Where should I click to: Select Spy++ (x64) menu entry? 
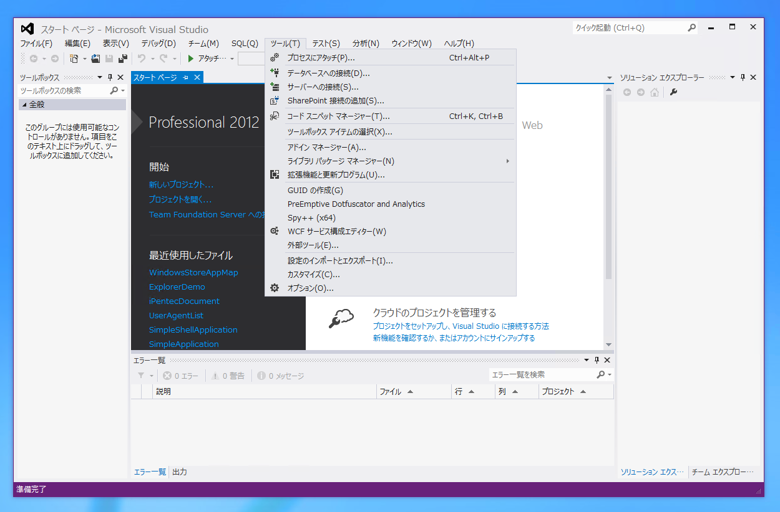[390, 217]
